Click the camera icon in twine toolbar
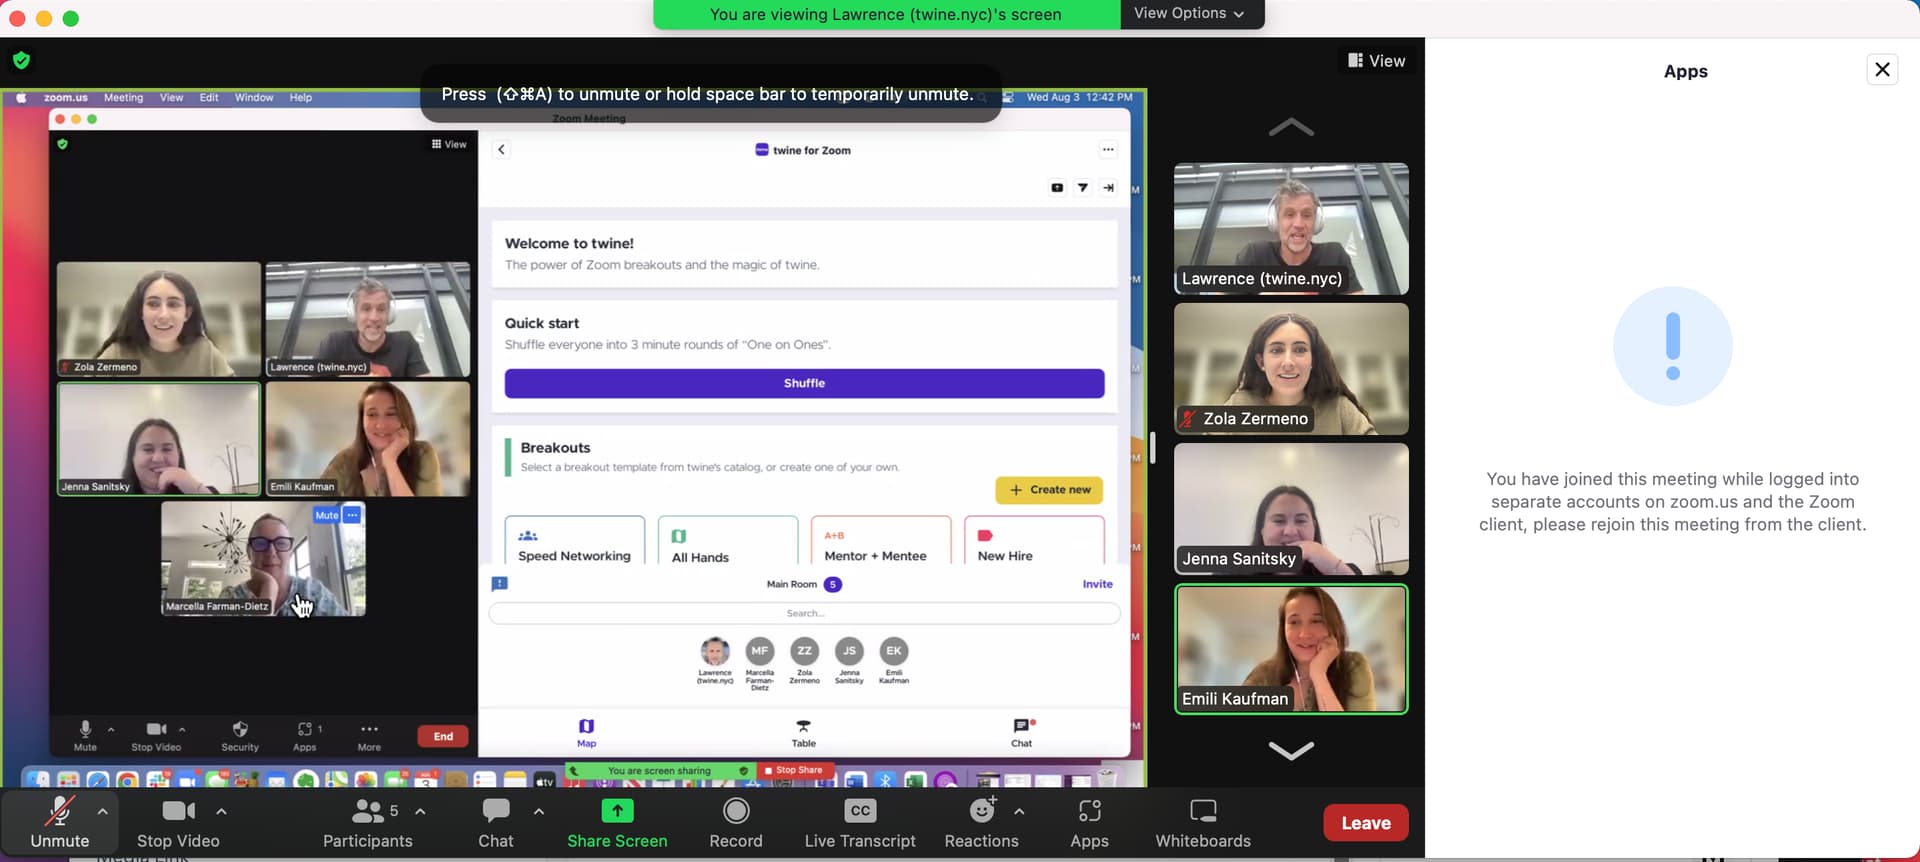Image resolution: width=1920 pixels, height=862 pixels. [1057, 187]
